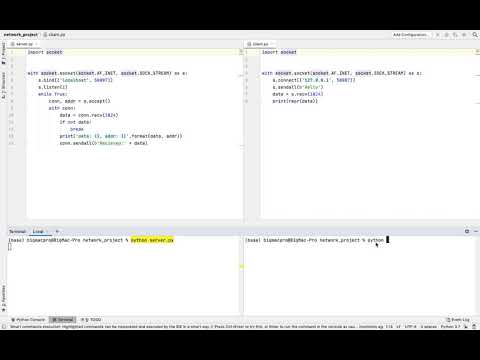Viewport: 480px width, 360px height.
Task: Click the smart commands execution status message
Action: (x=182, y=327)
